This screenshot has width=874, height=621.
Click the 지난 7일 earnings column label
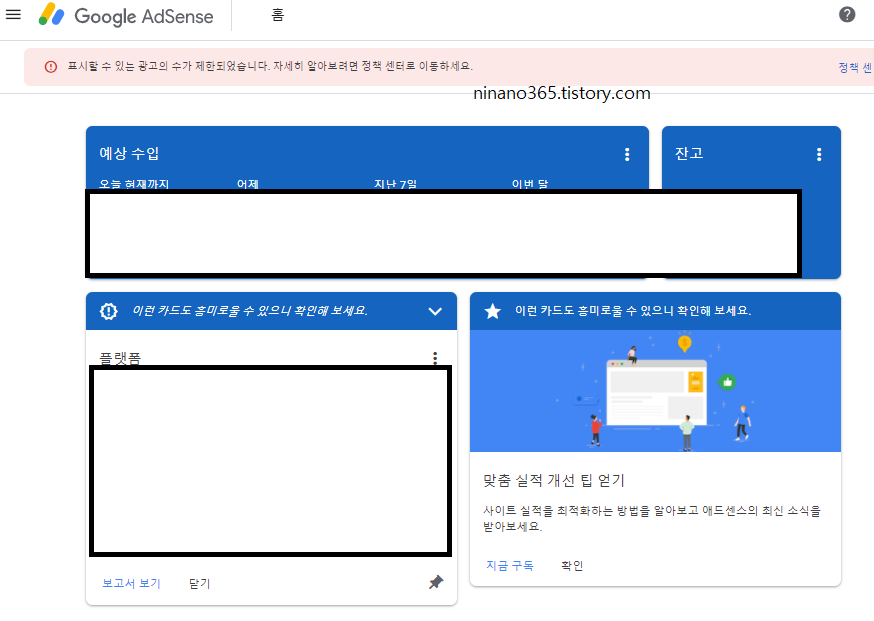click(x=395, y=184)
